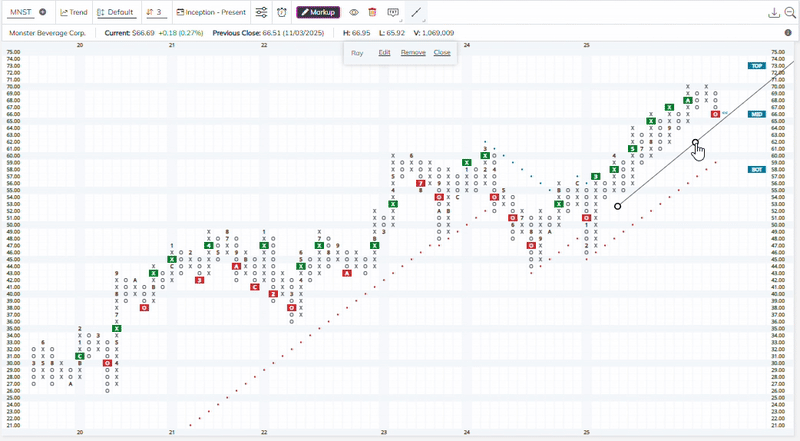The image size is (800, 441).
Task: Click Remove in the Ray popup
Action: [413, 53]
